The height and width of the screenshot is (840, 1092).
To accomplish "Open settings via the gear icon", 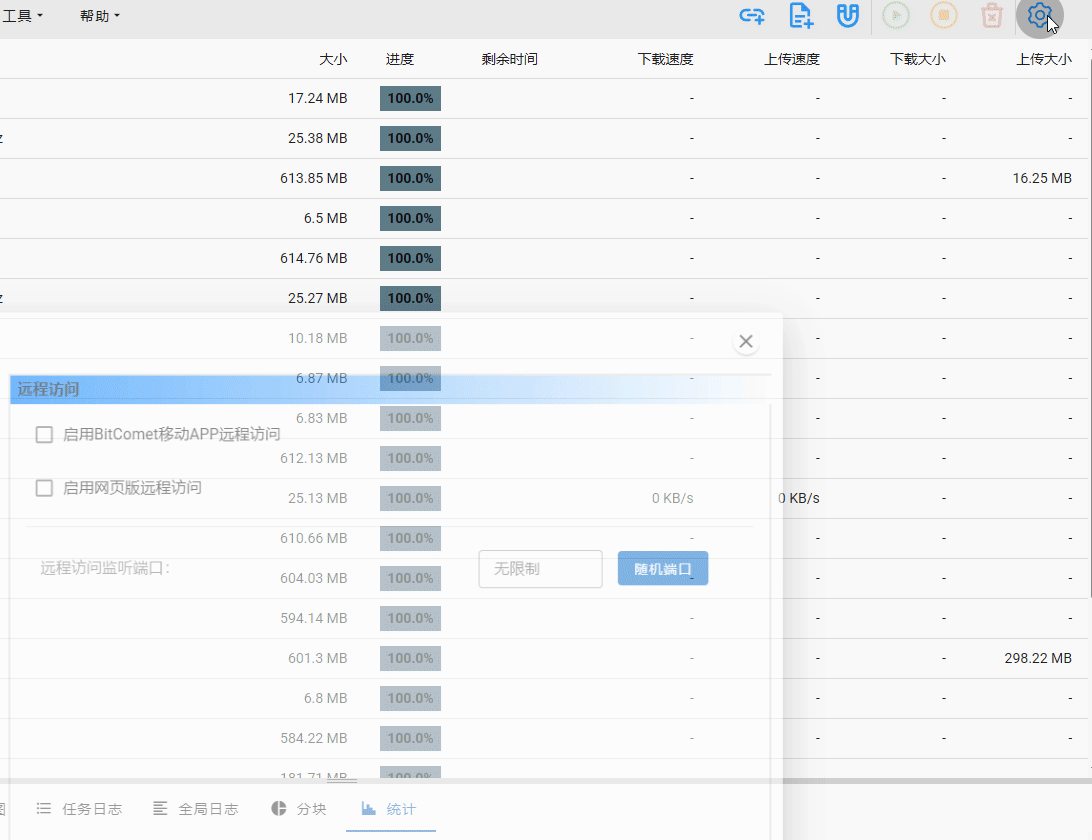I will click(1040, 16).
